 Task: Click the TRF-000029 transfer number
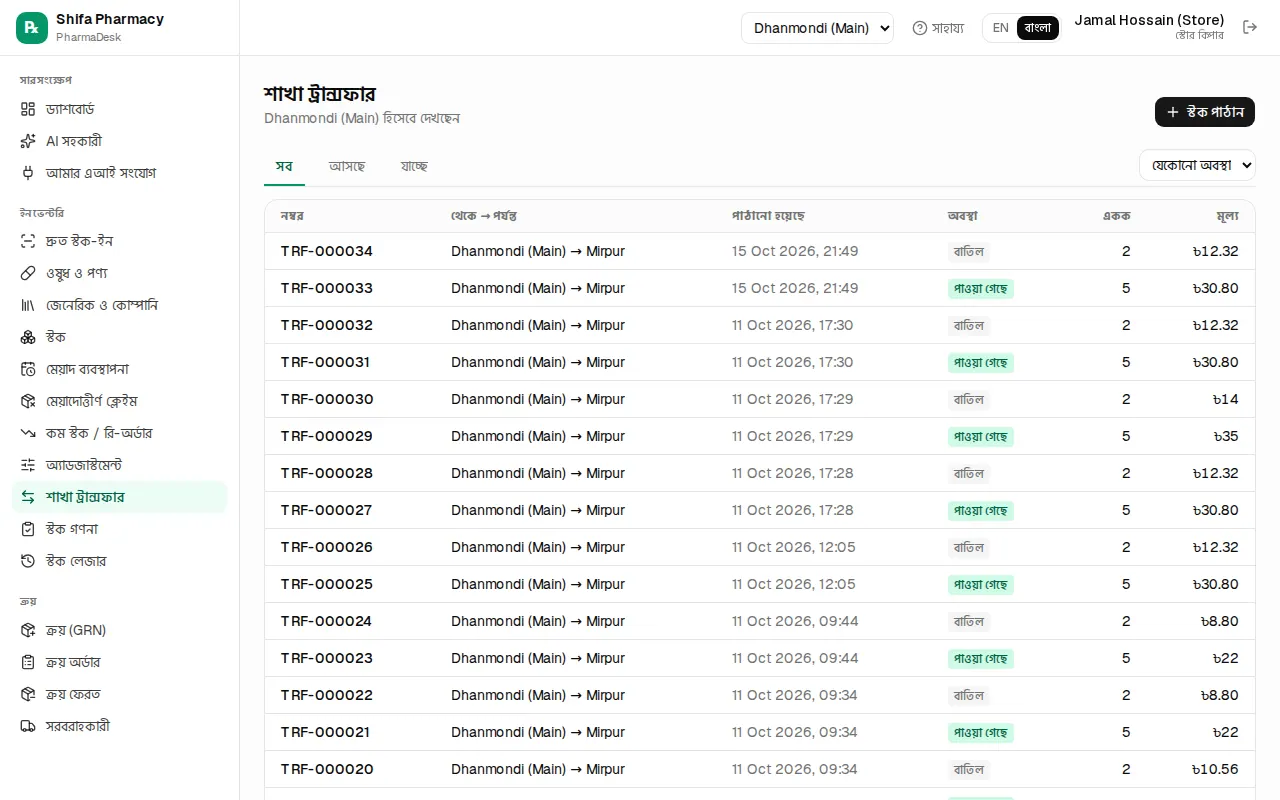click(327, 436)
